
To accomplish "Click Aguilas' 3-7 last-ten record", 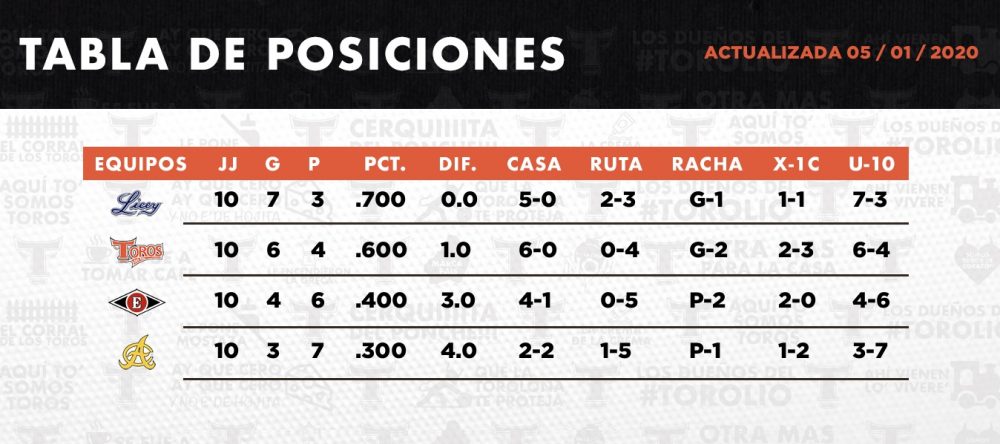I will (871, 351).
